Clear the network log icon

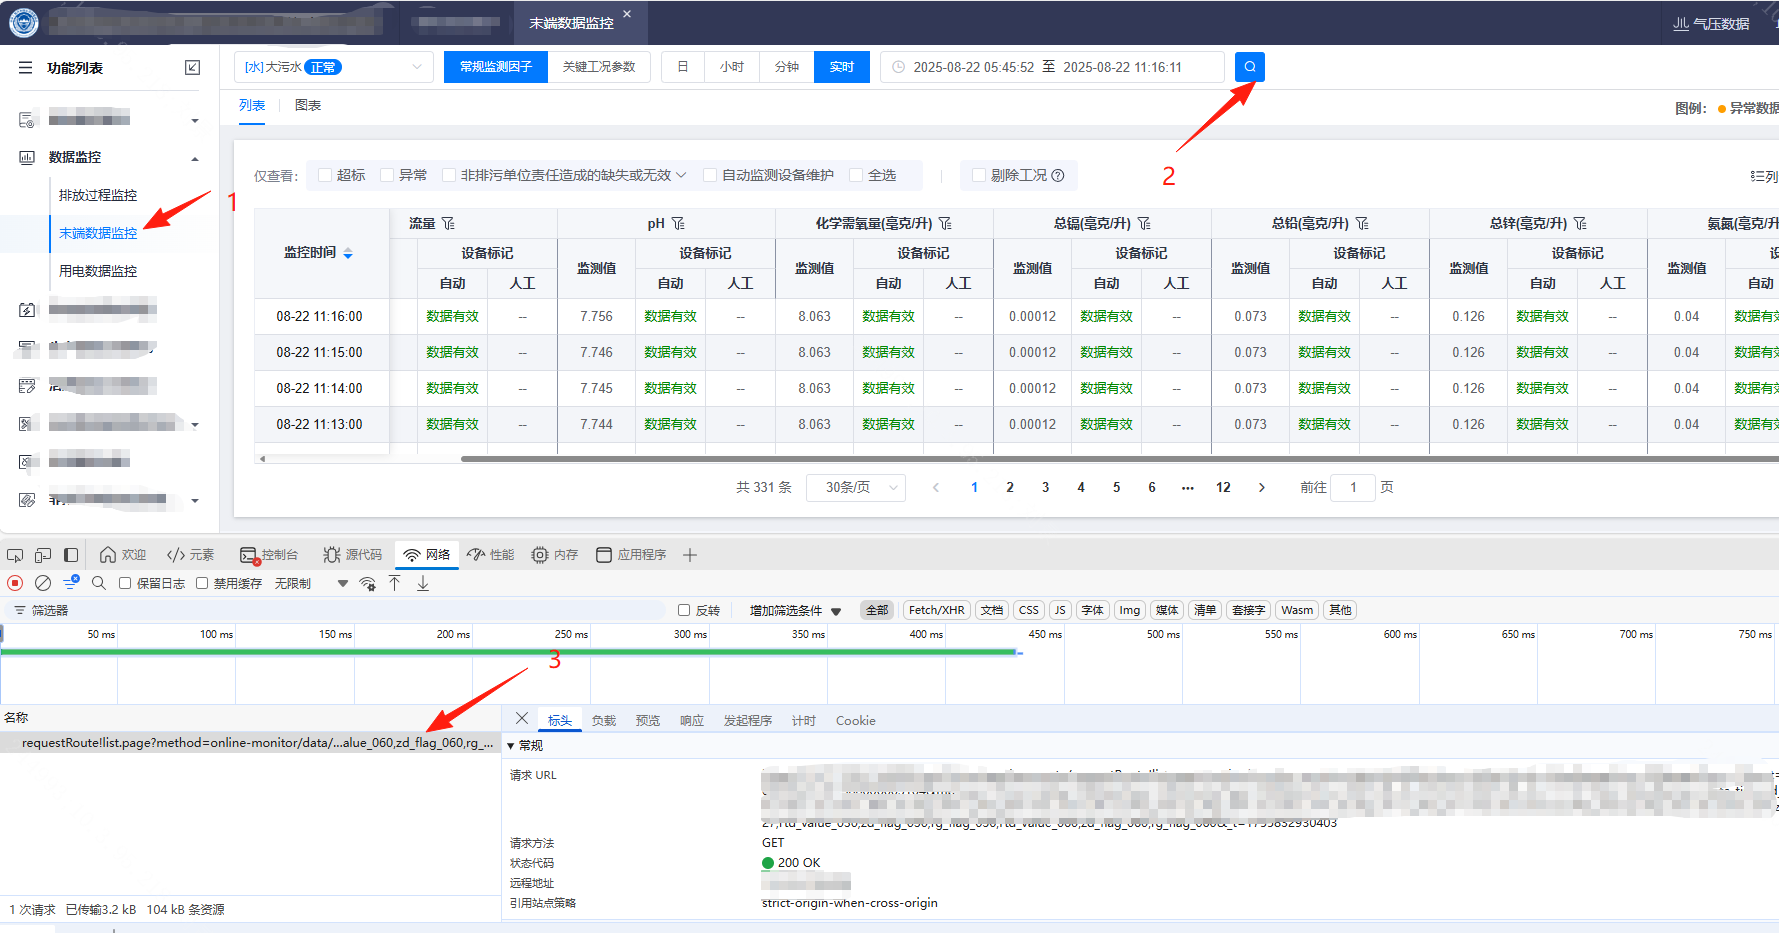point(43,583)
